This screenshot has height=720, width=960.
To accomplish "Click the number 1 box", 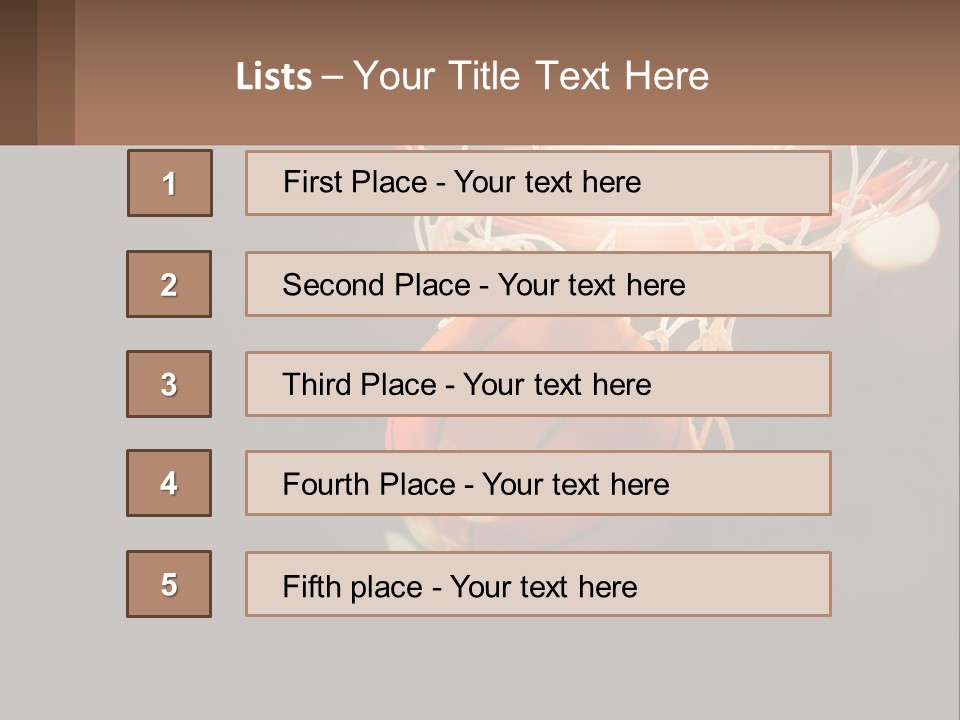I will tap(170, 183).
